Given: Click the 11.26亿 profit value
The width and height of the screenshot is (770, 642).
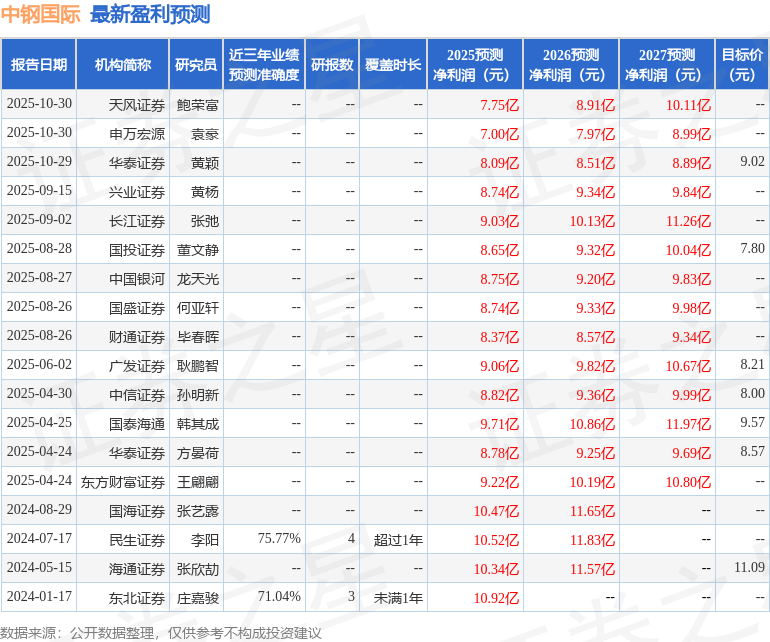Looking at the screenshot, I should pyautogui.click(x=688, y=221).
